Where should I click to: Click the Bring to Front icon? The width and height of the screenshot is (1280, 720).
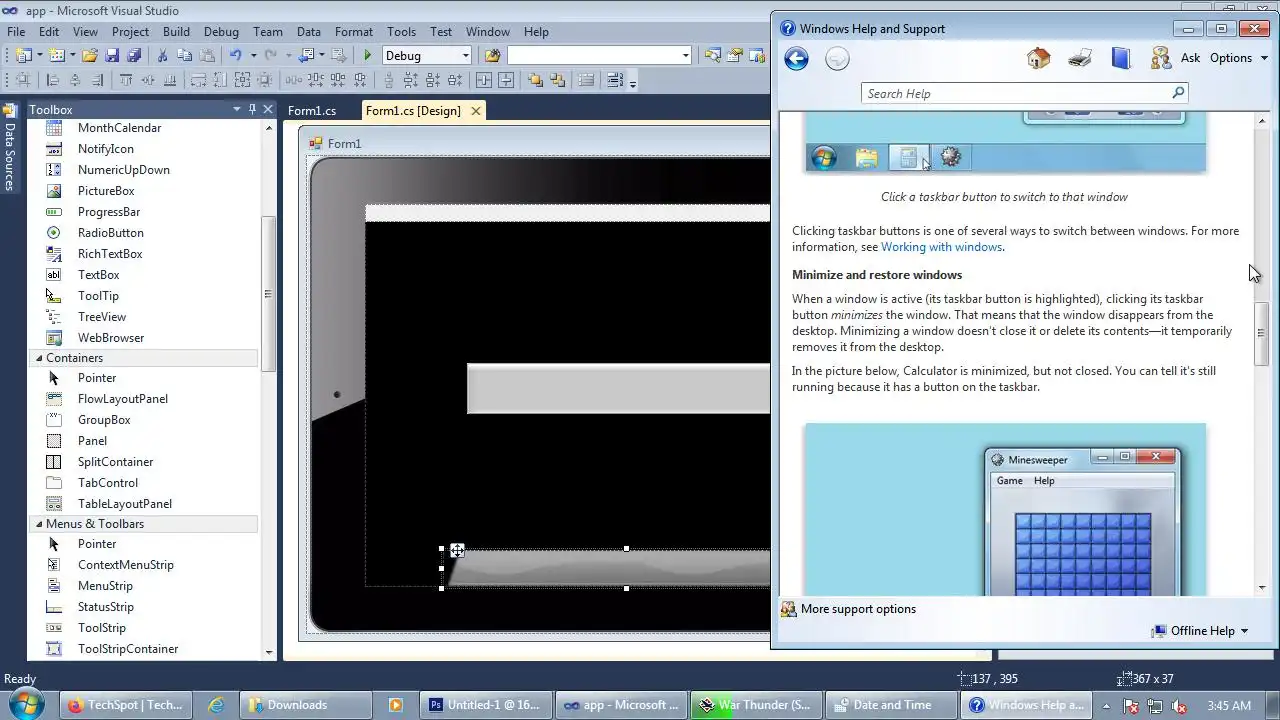(x=535, y=81)
